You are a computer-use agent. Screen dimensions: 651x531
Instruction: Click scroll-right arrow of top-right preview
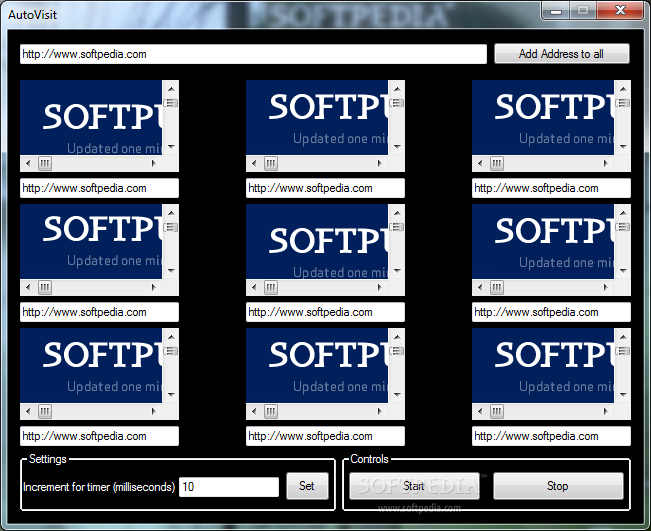pyautogui.click(x=605, y=163)
